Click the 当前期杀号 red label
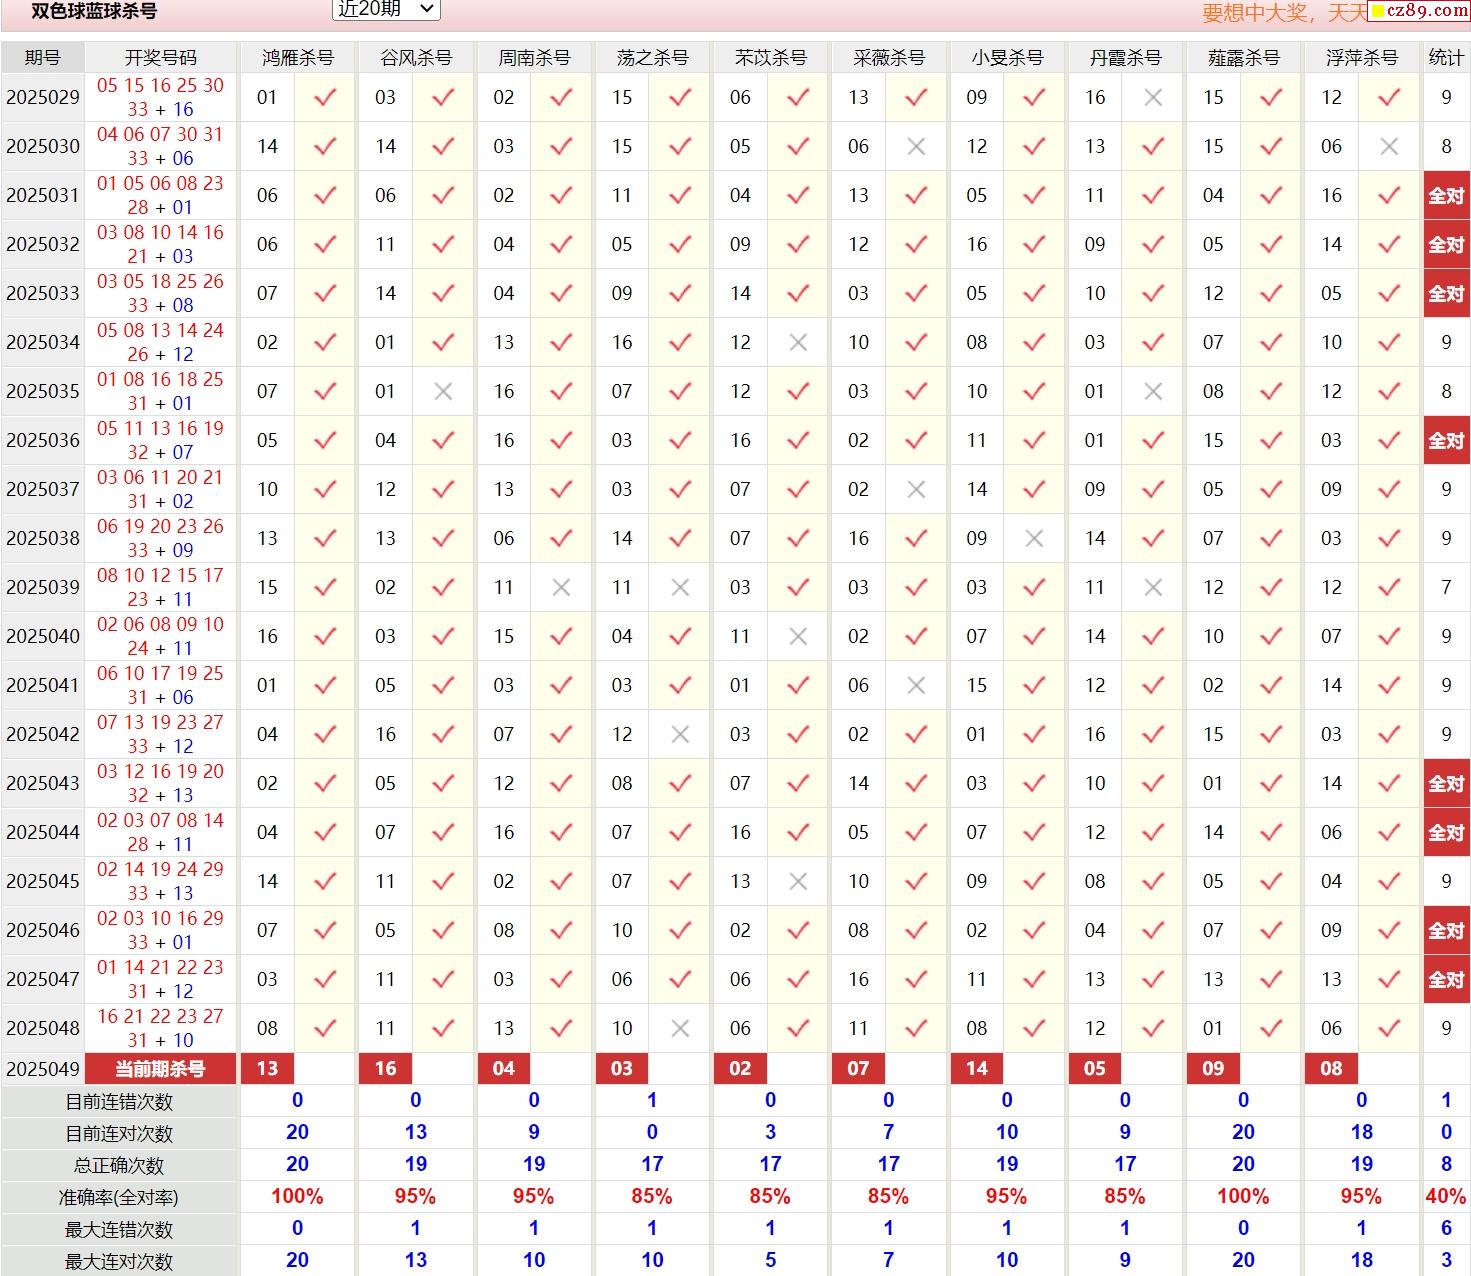Viewport: 1471px width, 1276px height. [x=161, y=1069]
